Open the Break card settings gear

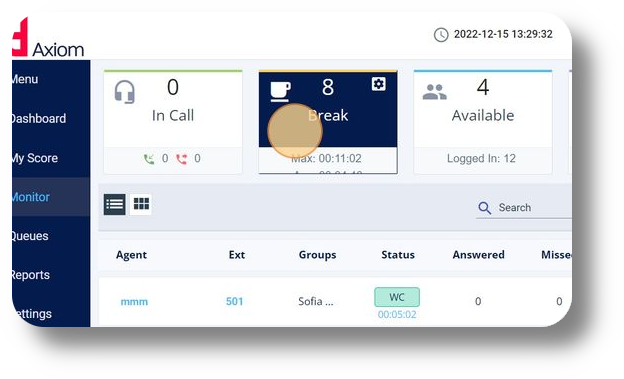[378, 84]
